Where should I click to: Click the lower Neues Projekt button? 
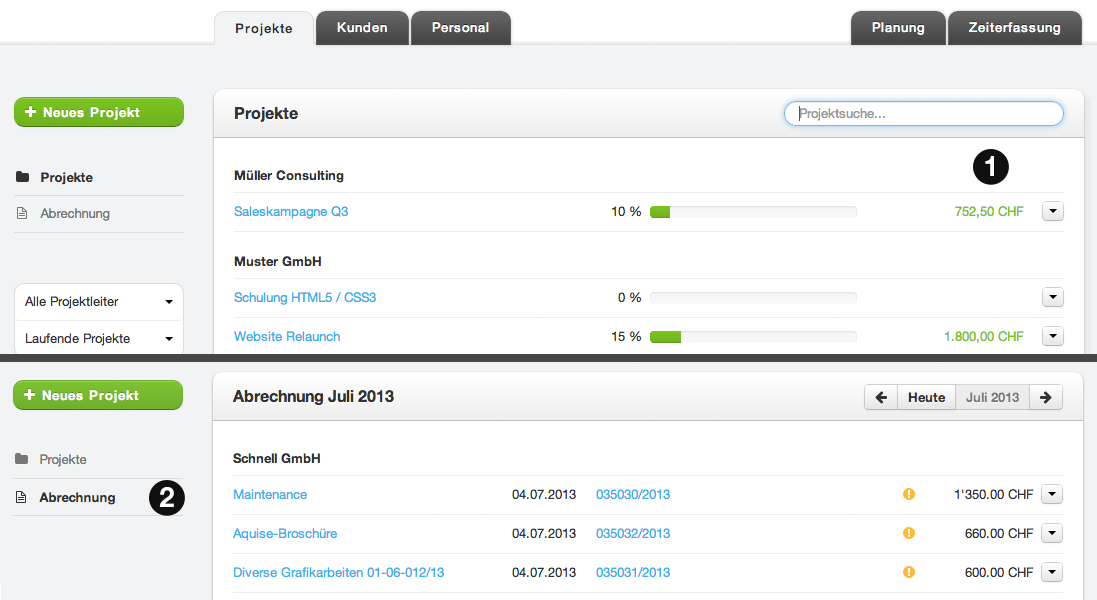98,395
